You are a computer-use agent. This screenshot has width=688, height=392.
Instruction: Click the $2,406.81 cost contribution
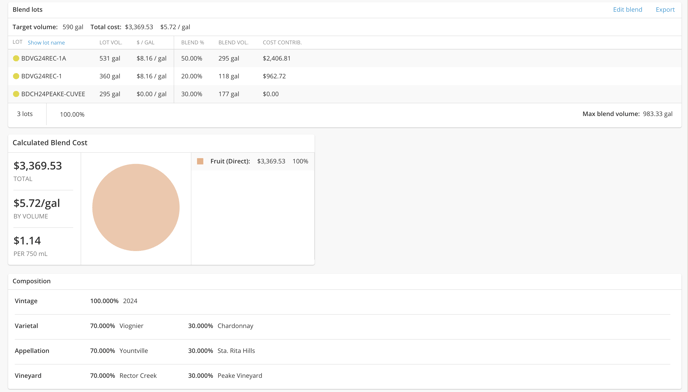276,58
